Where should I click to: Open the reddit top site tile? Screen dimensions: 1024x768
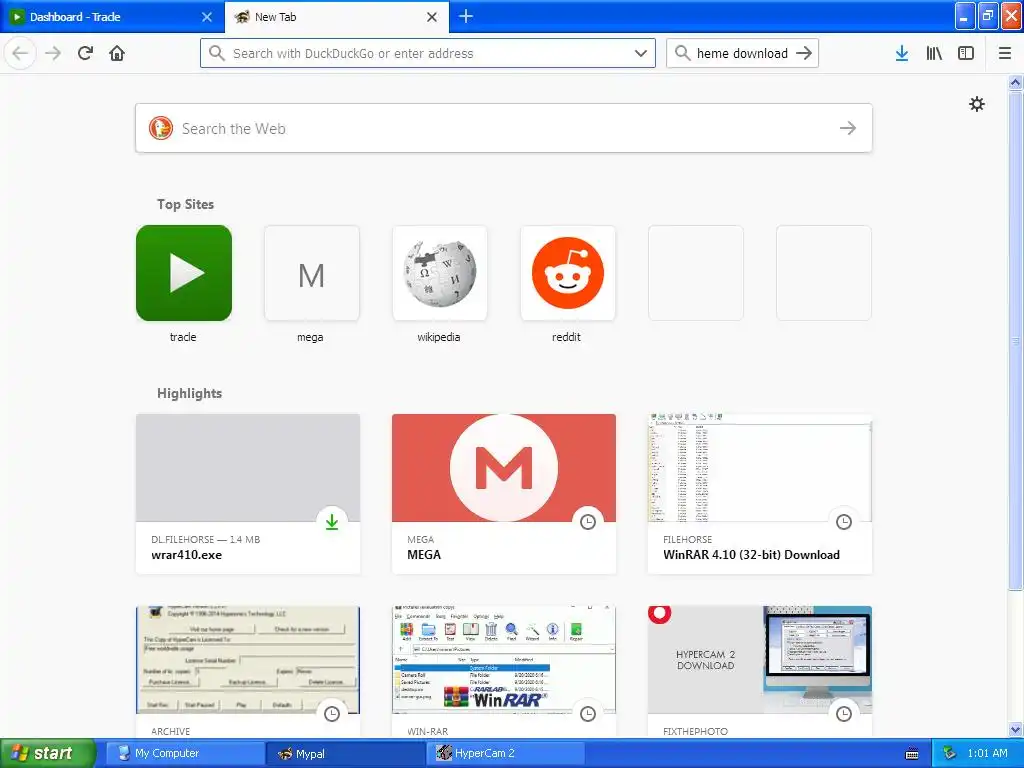568,273
